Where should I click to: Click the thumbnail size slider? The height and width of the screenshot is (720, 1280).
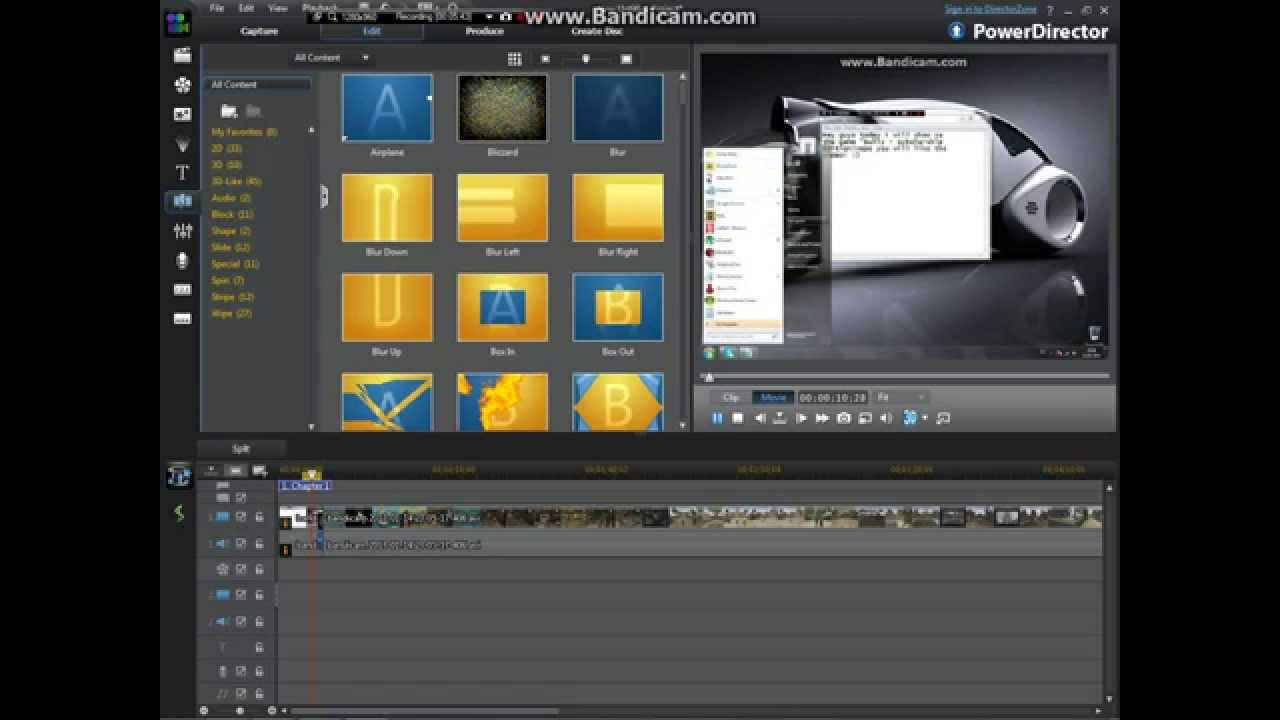click(x=586, y=59)
